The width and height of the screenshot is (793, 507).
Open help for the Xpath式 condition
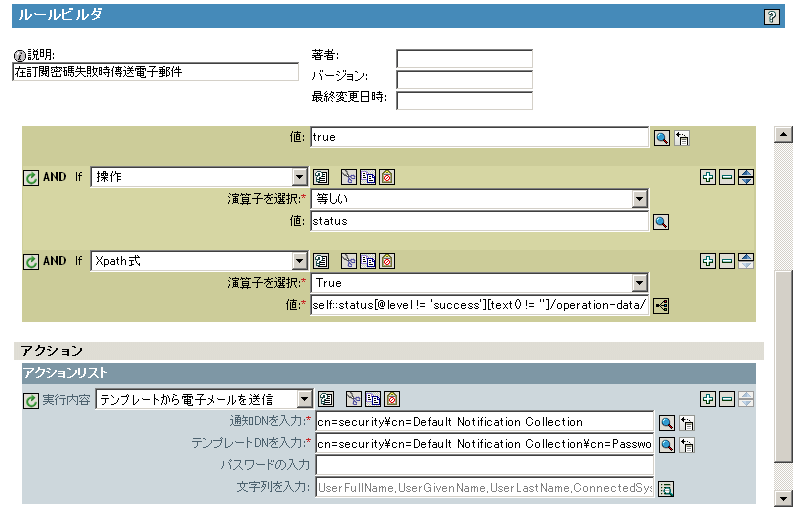pyautogui.click(x=321, y=261)
